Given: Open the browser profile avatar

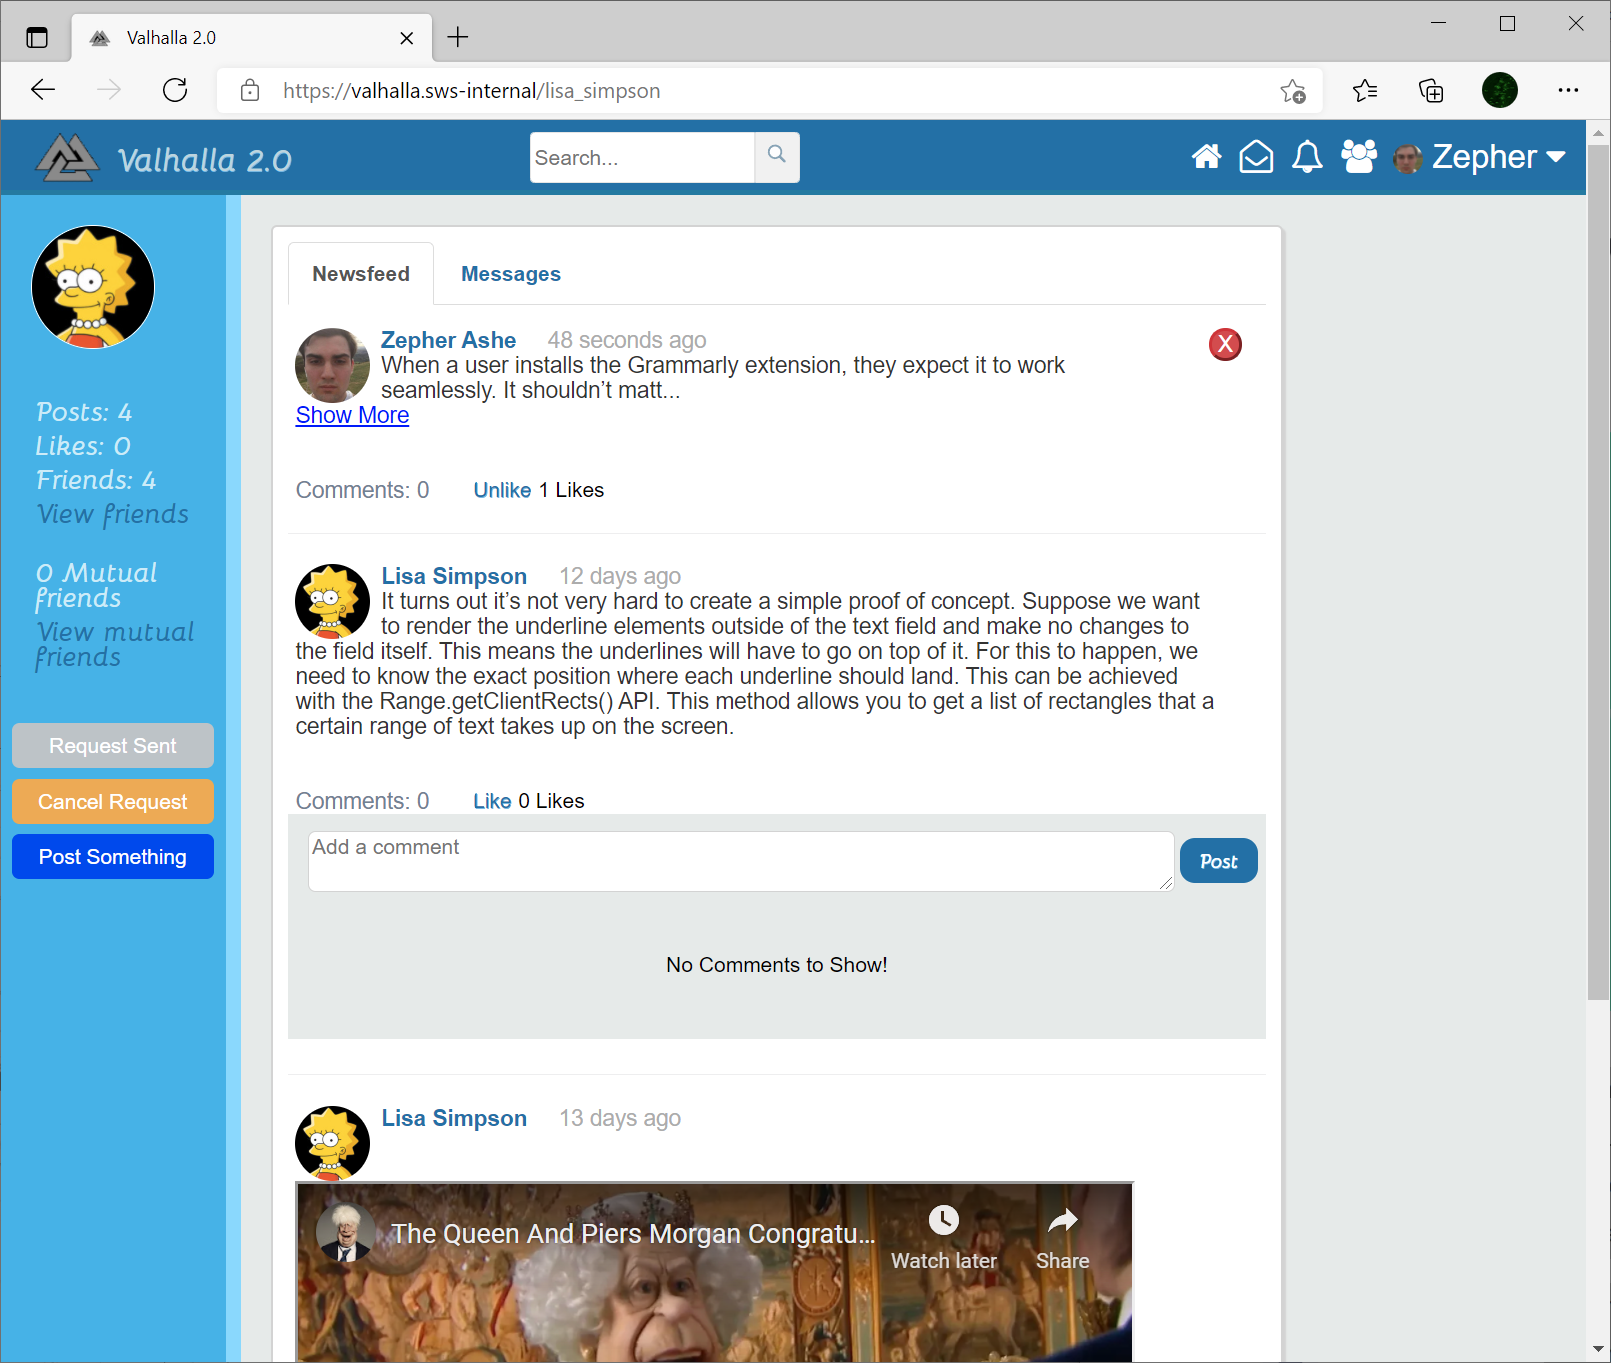Looking at the screenshot, I should [x=1499, y=90].
